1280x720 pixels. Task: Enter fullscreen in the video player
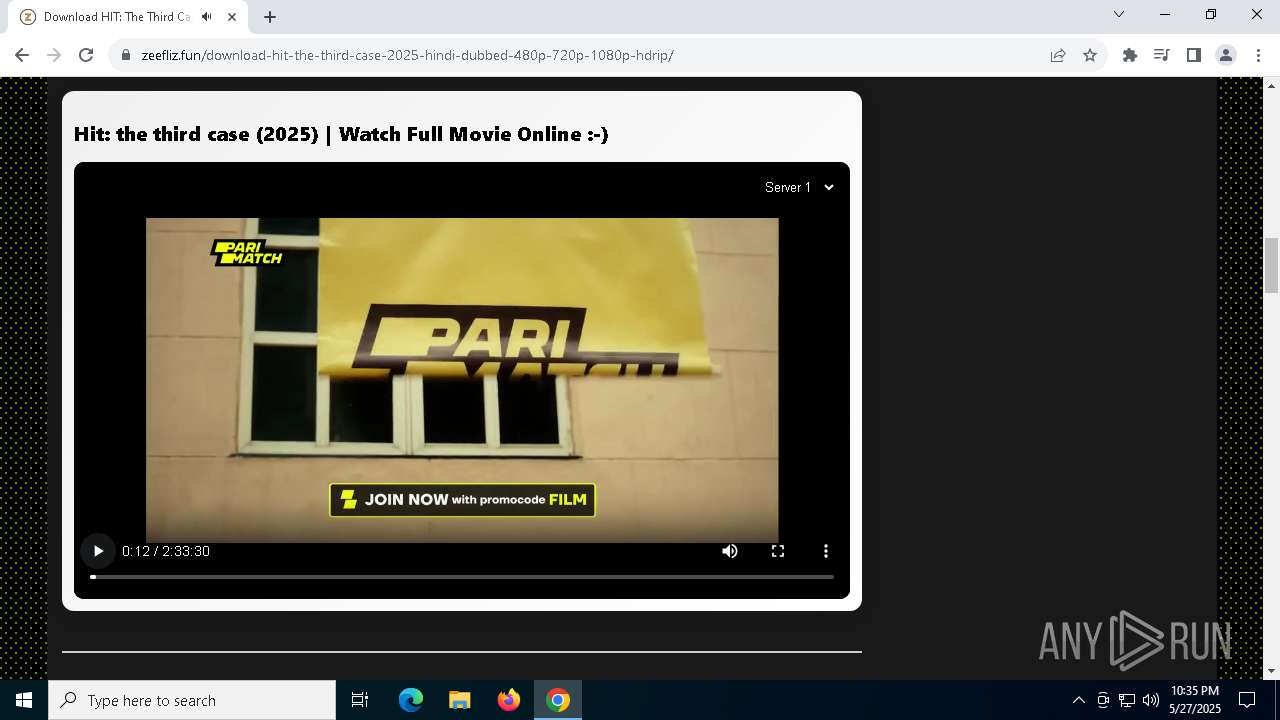(778, 551)
